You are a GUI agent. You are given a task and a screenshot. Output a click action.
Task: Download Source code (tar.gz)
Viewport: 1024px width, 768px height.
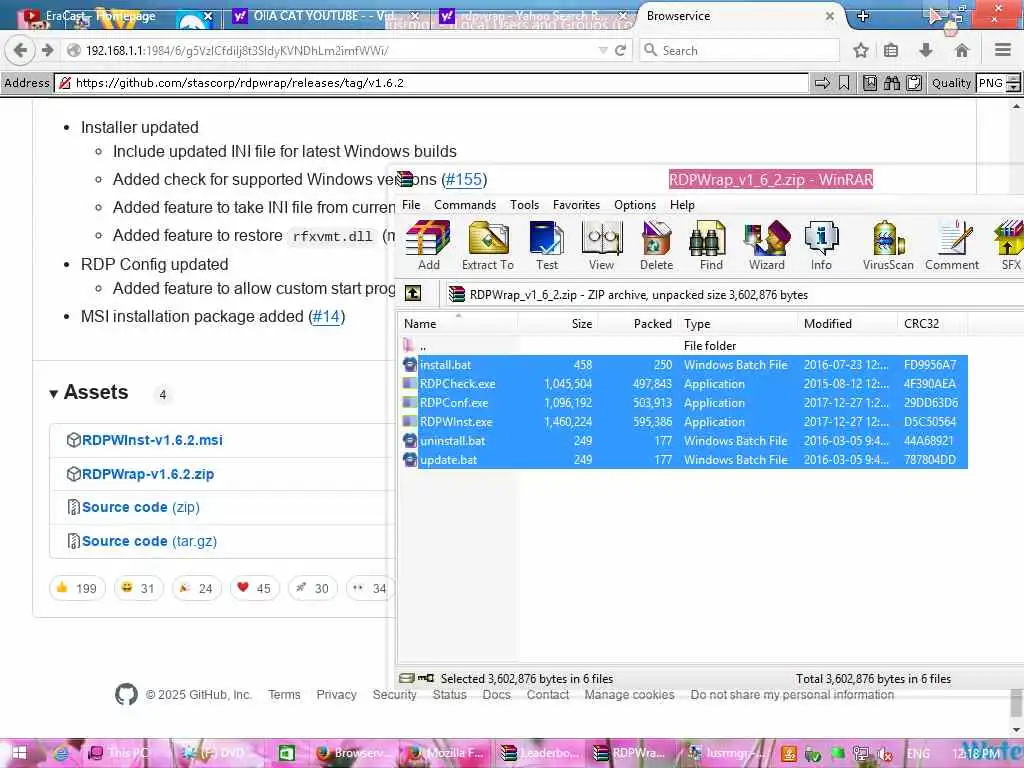coord(149,541)
